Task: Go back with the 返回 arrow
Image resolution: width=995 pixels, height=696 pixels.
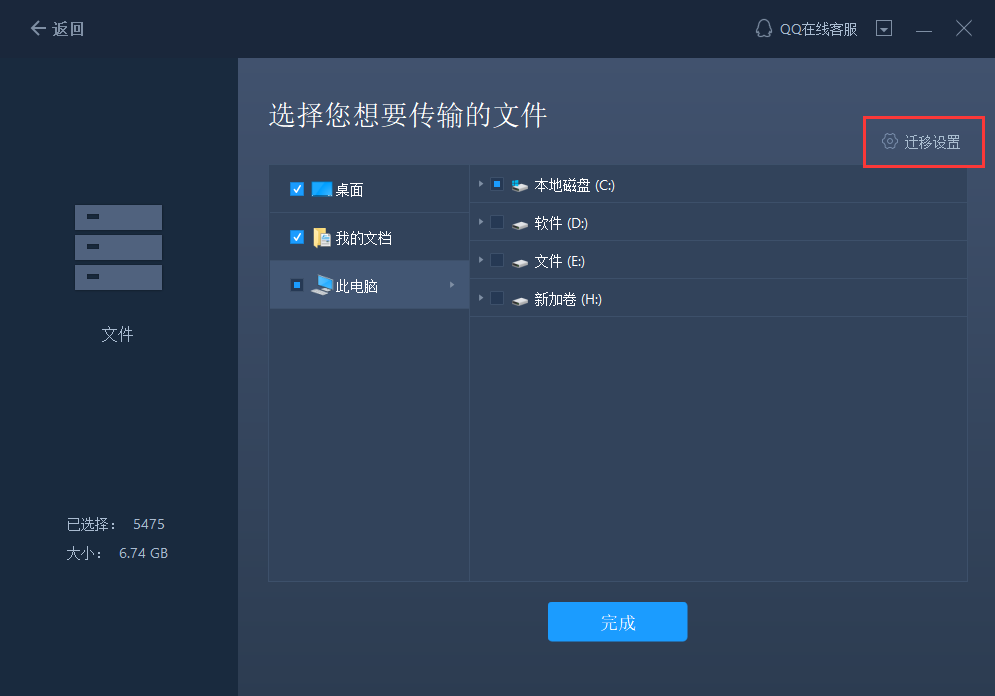Action: [56, 29]
